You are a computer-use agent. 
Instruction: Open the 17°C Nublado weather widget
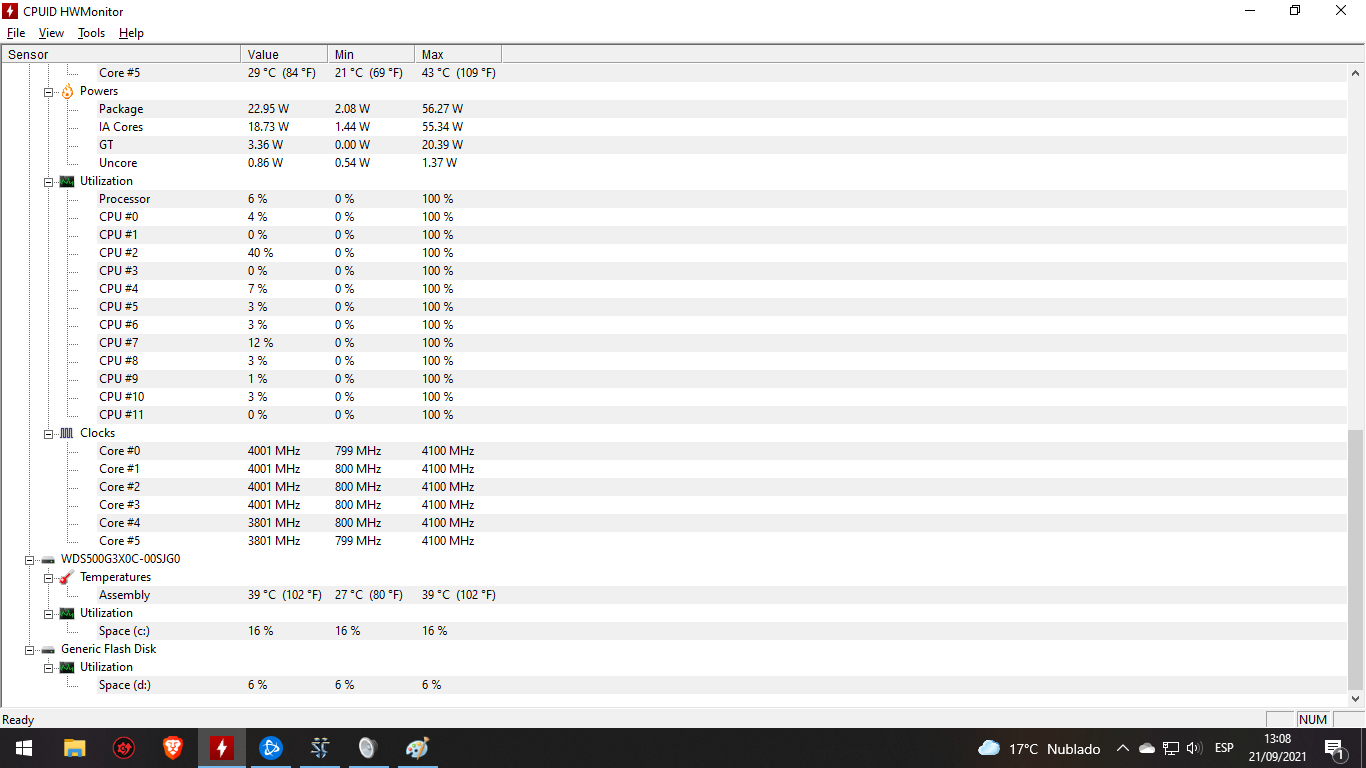pos(1039,748)
